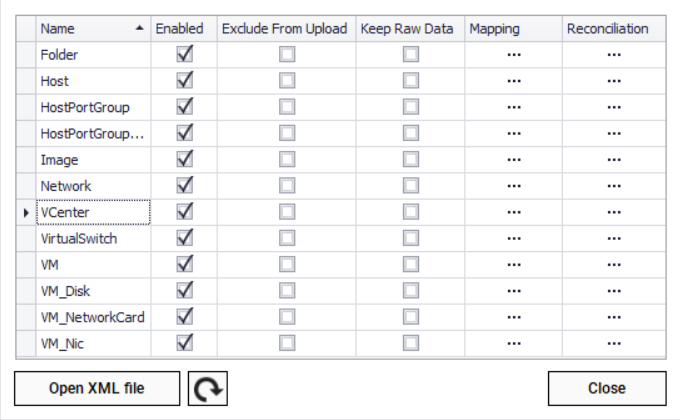Disable the VM_Nic Enabled checkbox
This screenshot has height=420, width=680.
pyautogui.click(x=184, y=343)
